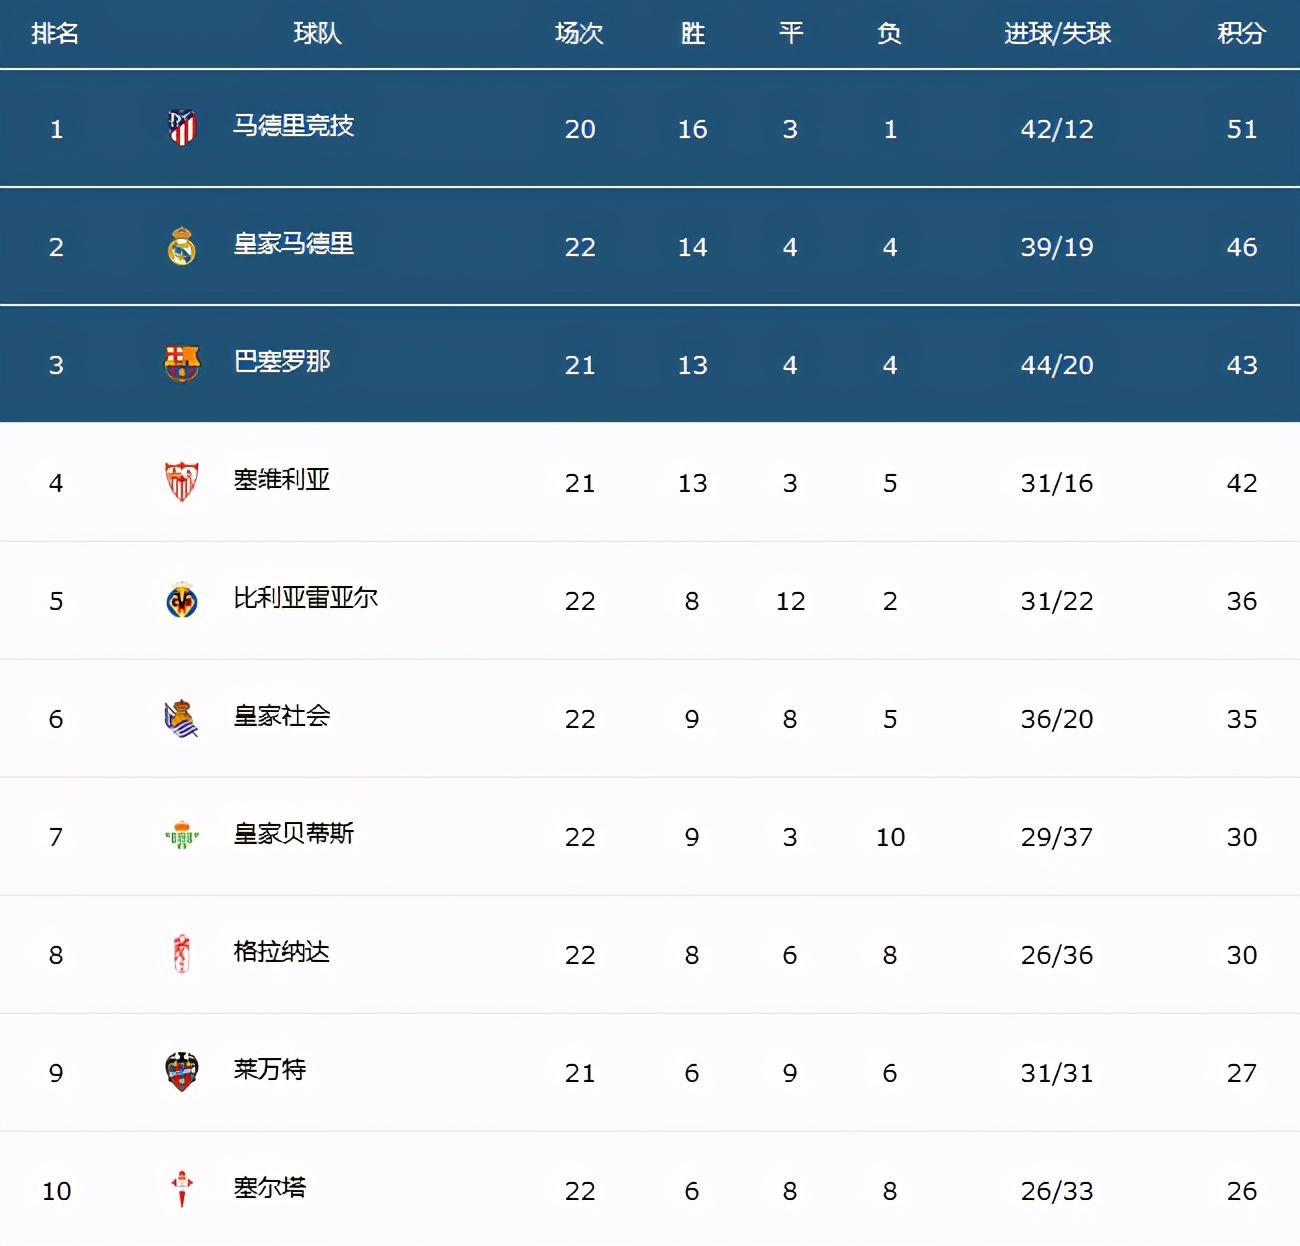This screenshot has height=1246, width=1300.
Task: Click the Levante club crest
Action: (x=182, y=1072)
